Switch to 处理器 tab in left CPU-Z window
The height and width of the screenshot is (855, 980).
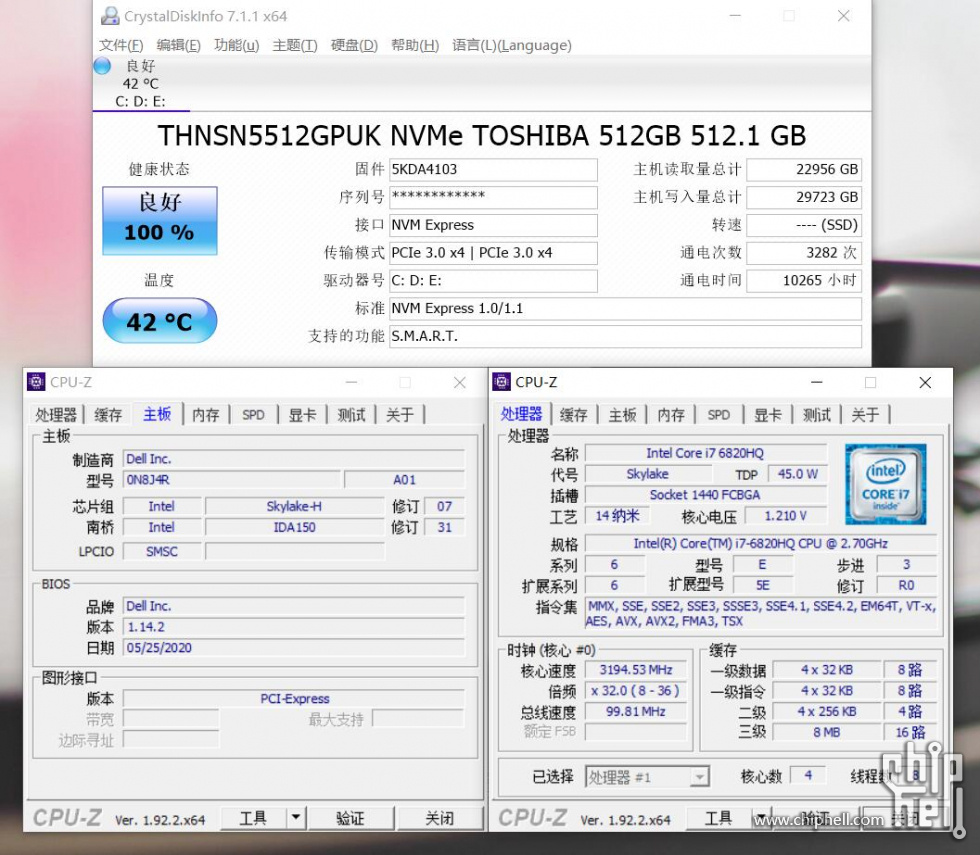56,415
